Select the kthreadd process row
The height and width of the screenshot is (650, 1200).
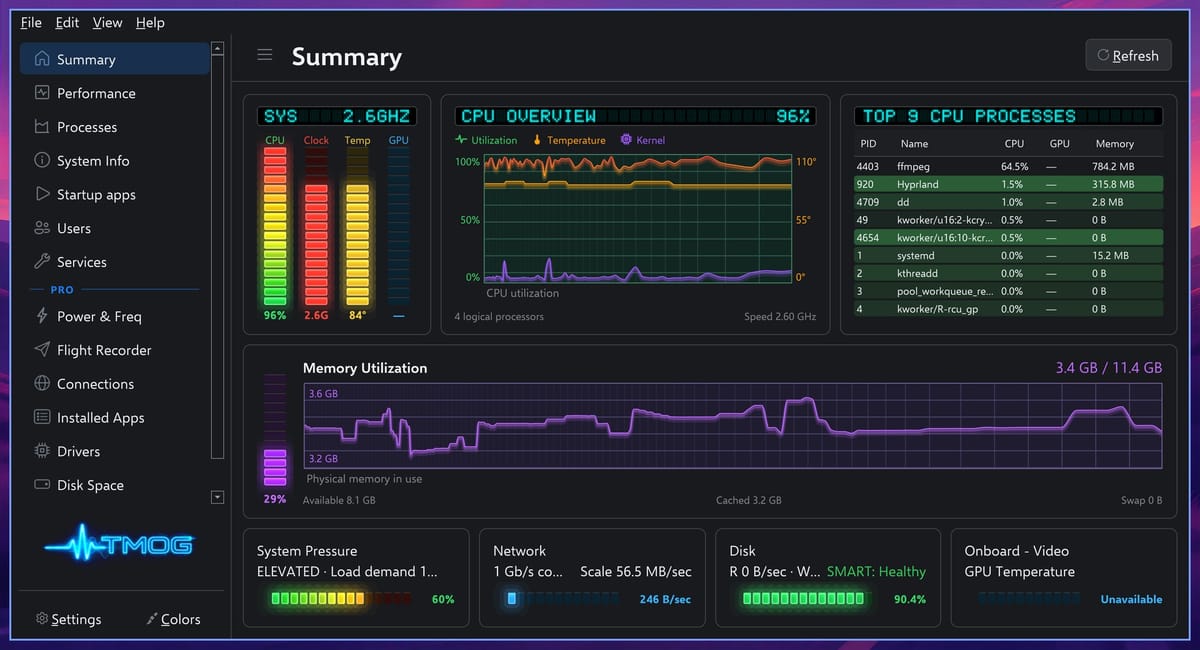click(x=1008, y=273)
